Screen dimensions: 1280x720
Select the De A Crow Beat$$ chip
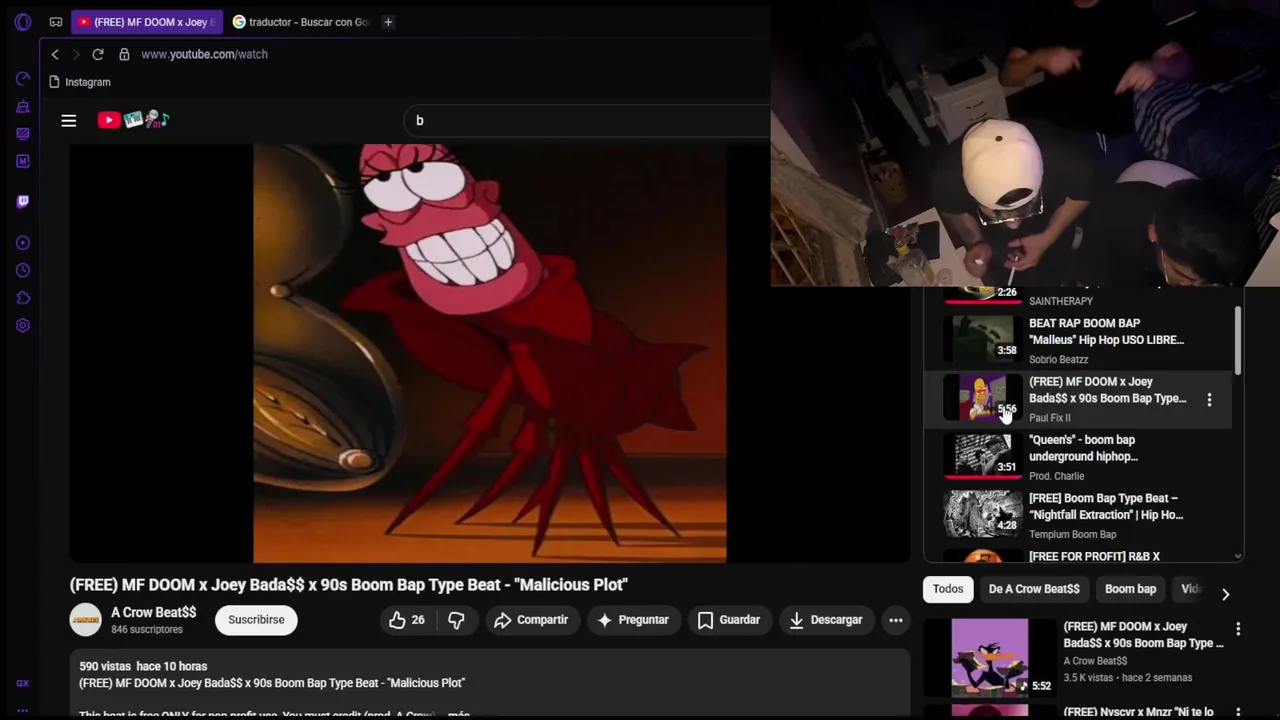coord(1034,589)
